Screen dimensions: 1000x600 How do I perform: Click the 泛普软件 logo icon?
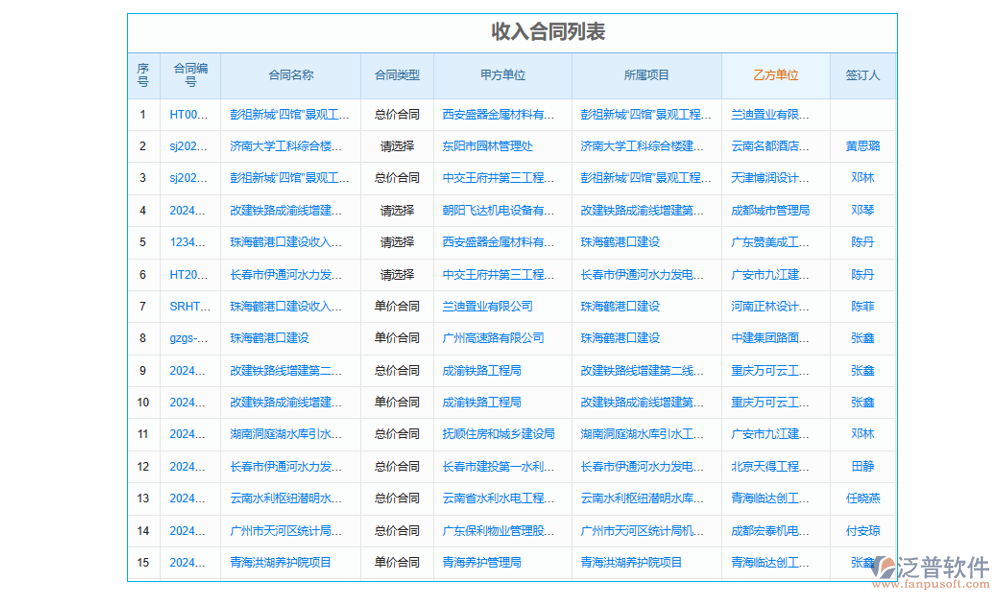point(886,568)
